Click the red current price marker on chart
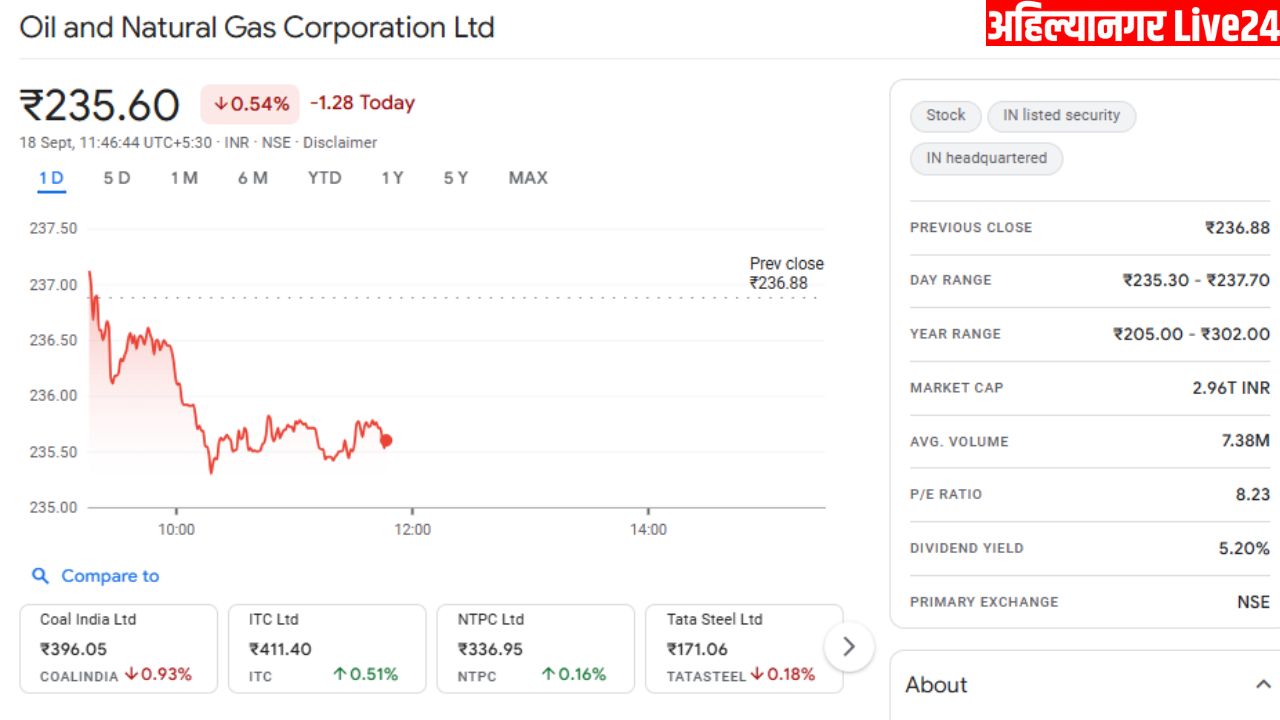Image resolution: width=1280 pixels, height=720 pixels. coord(386,440)
